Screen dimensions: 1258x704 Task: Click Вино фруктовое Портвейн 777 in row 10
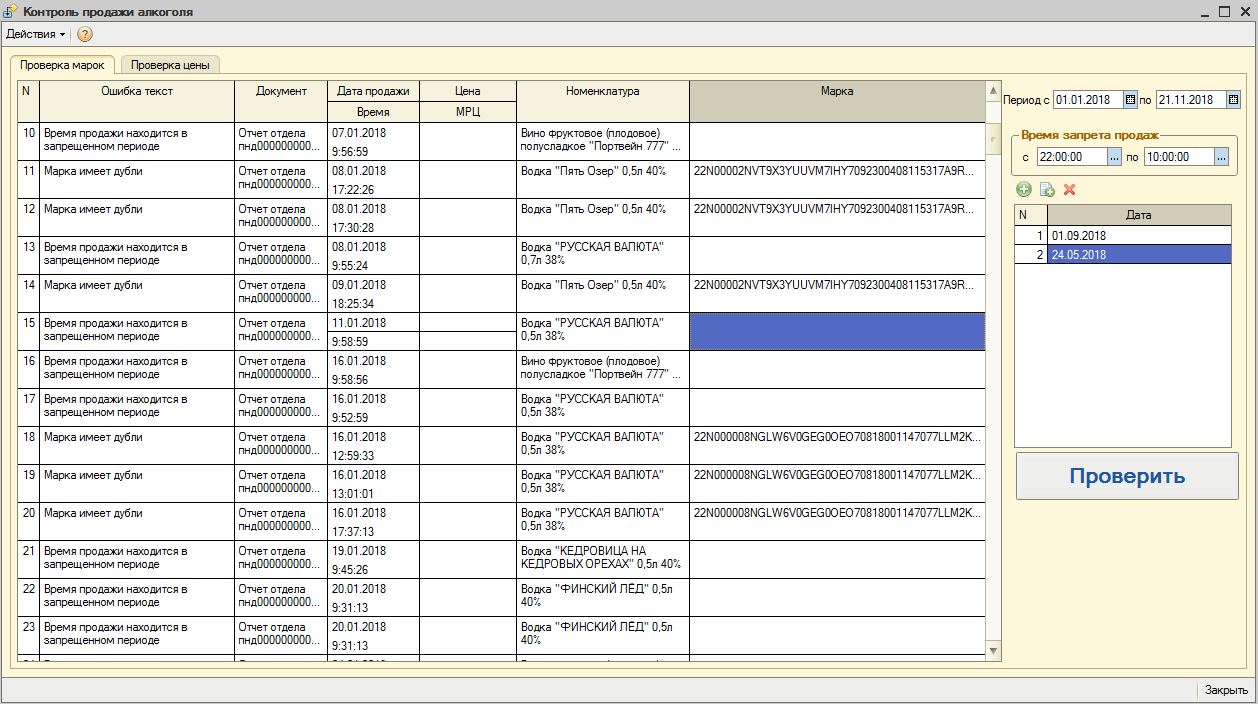pyautogui.click(x=603, y=141)
